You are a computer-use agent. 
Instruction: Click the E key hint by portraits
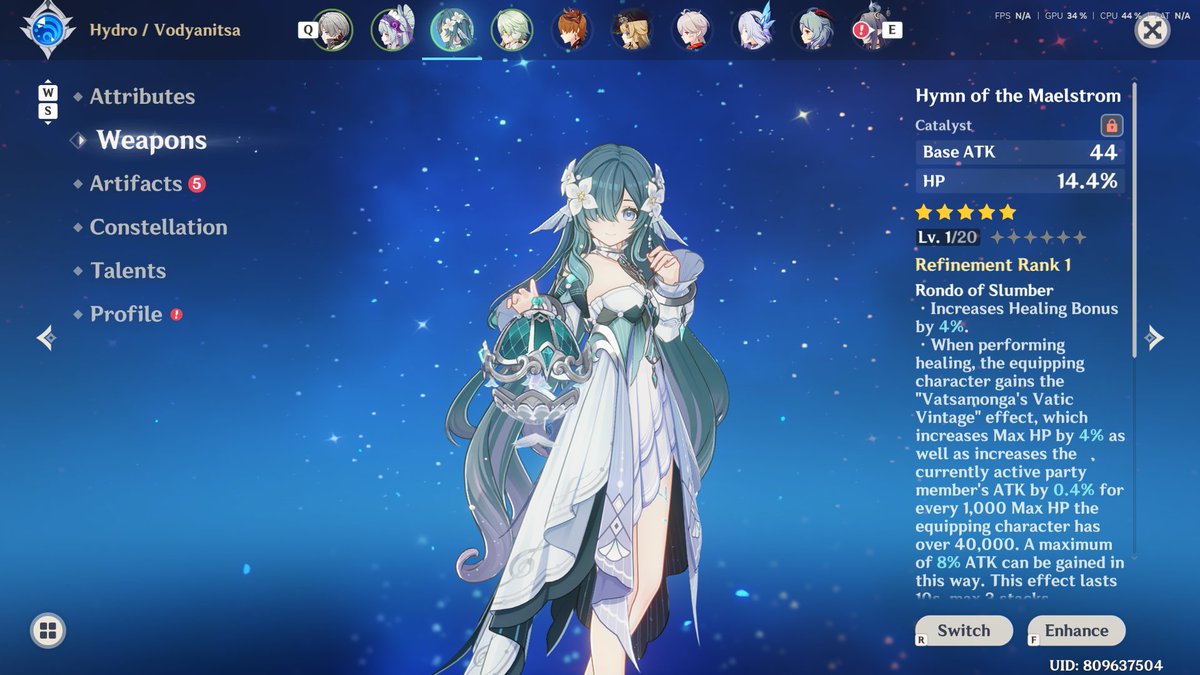[892, 30]
